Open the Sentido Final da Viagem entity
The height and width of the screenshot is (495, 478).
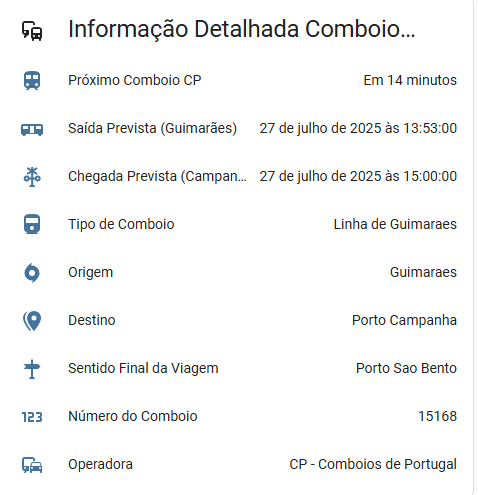[x=239, y=368]
